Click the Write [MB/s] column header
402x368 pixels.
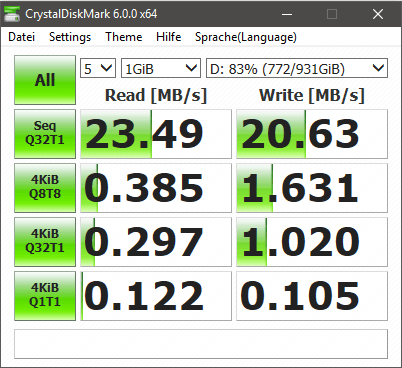point(312,95)
